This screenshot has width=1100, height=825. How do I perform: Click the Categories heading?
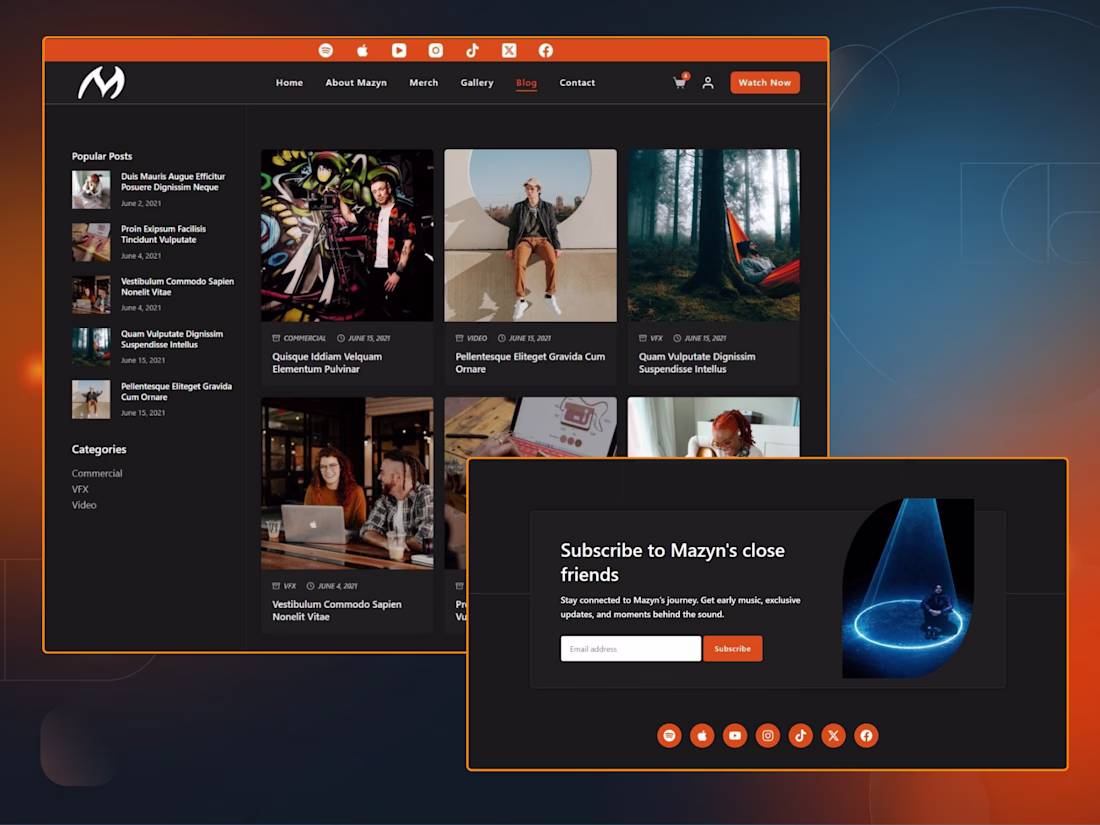pyautogui.click(x=99, y=449)
